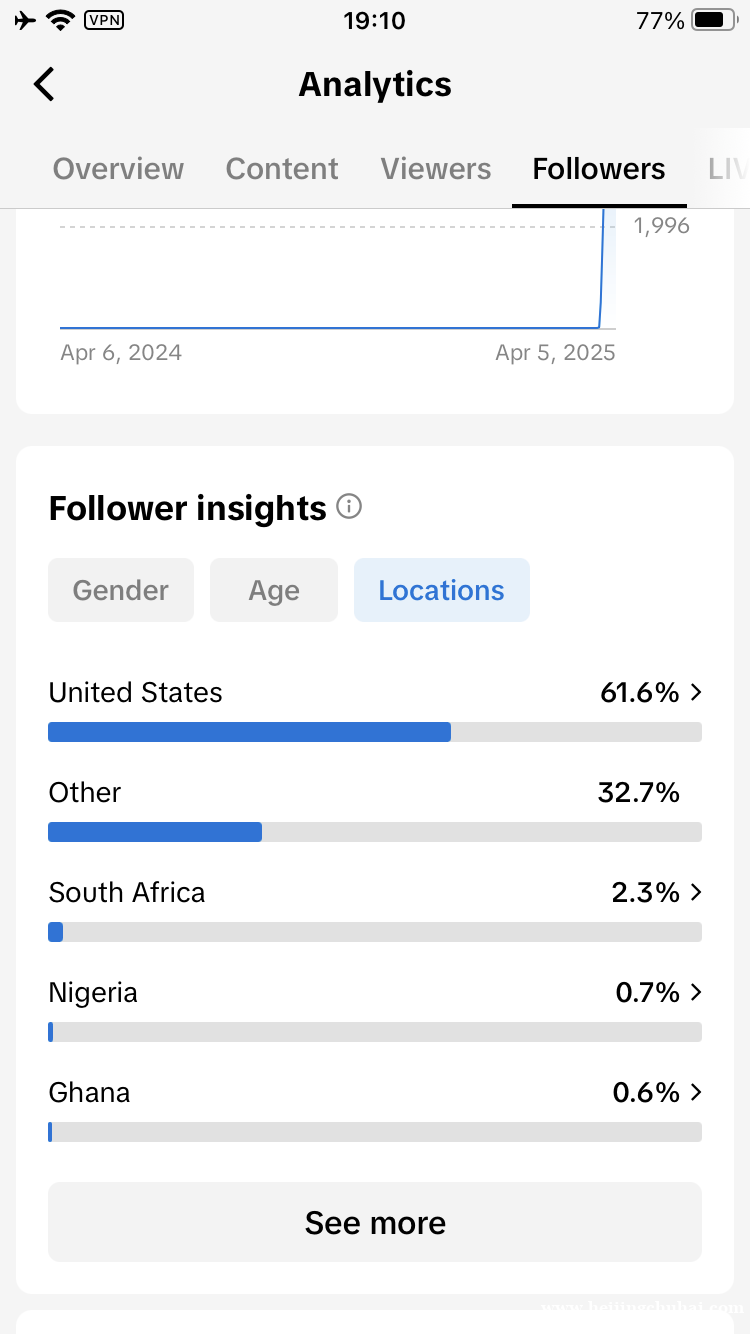This screenshot has width=750, height=1334.
Task: Switch to the Content tab
Action: point(282,169)
